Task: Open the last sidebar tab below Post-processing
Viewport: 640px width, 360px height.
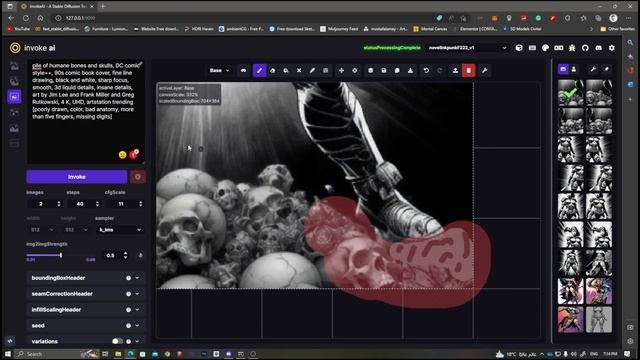Action: (x=14, y=144)
